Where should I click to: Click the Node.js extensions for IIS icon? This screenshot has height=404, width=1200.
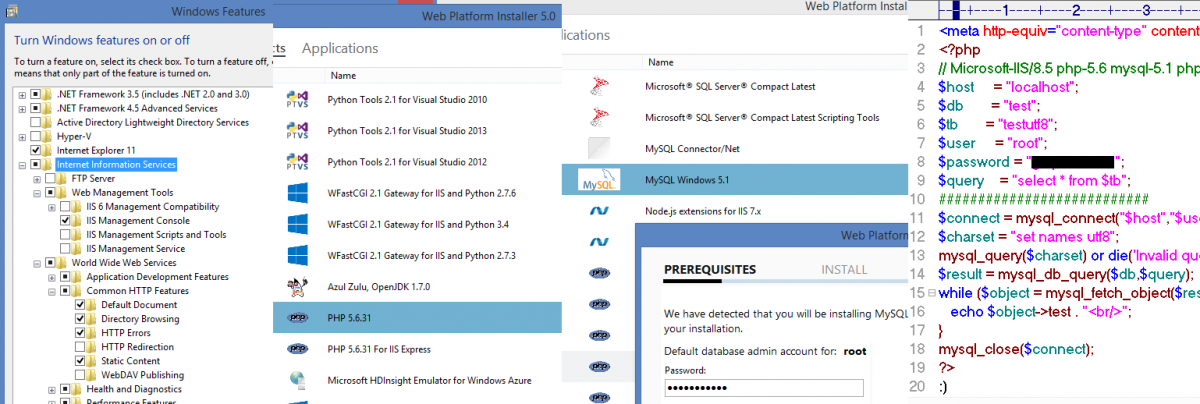click(x=600, y=211)
